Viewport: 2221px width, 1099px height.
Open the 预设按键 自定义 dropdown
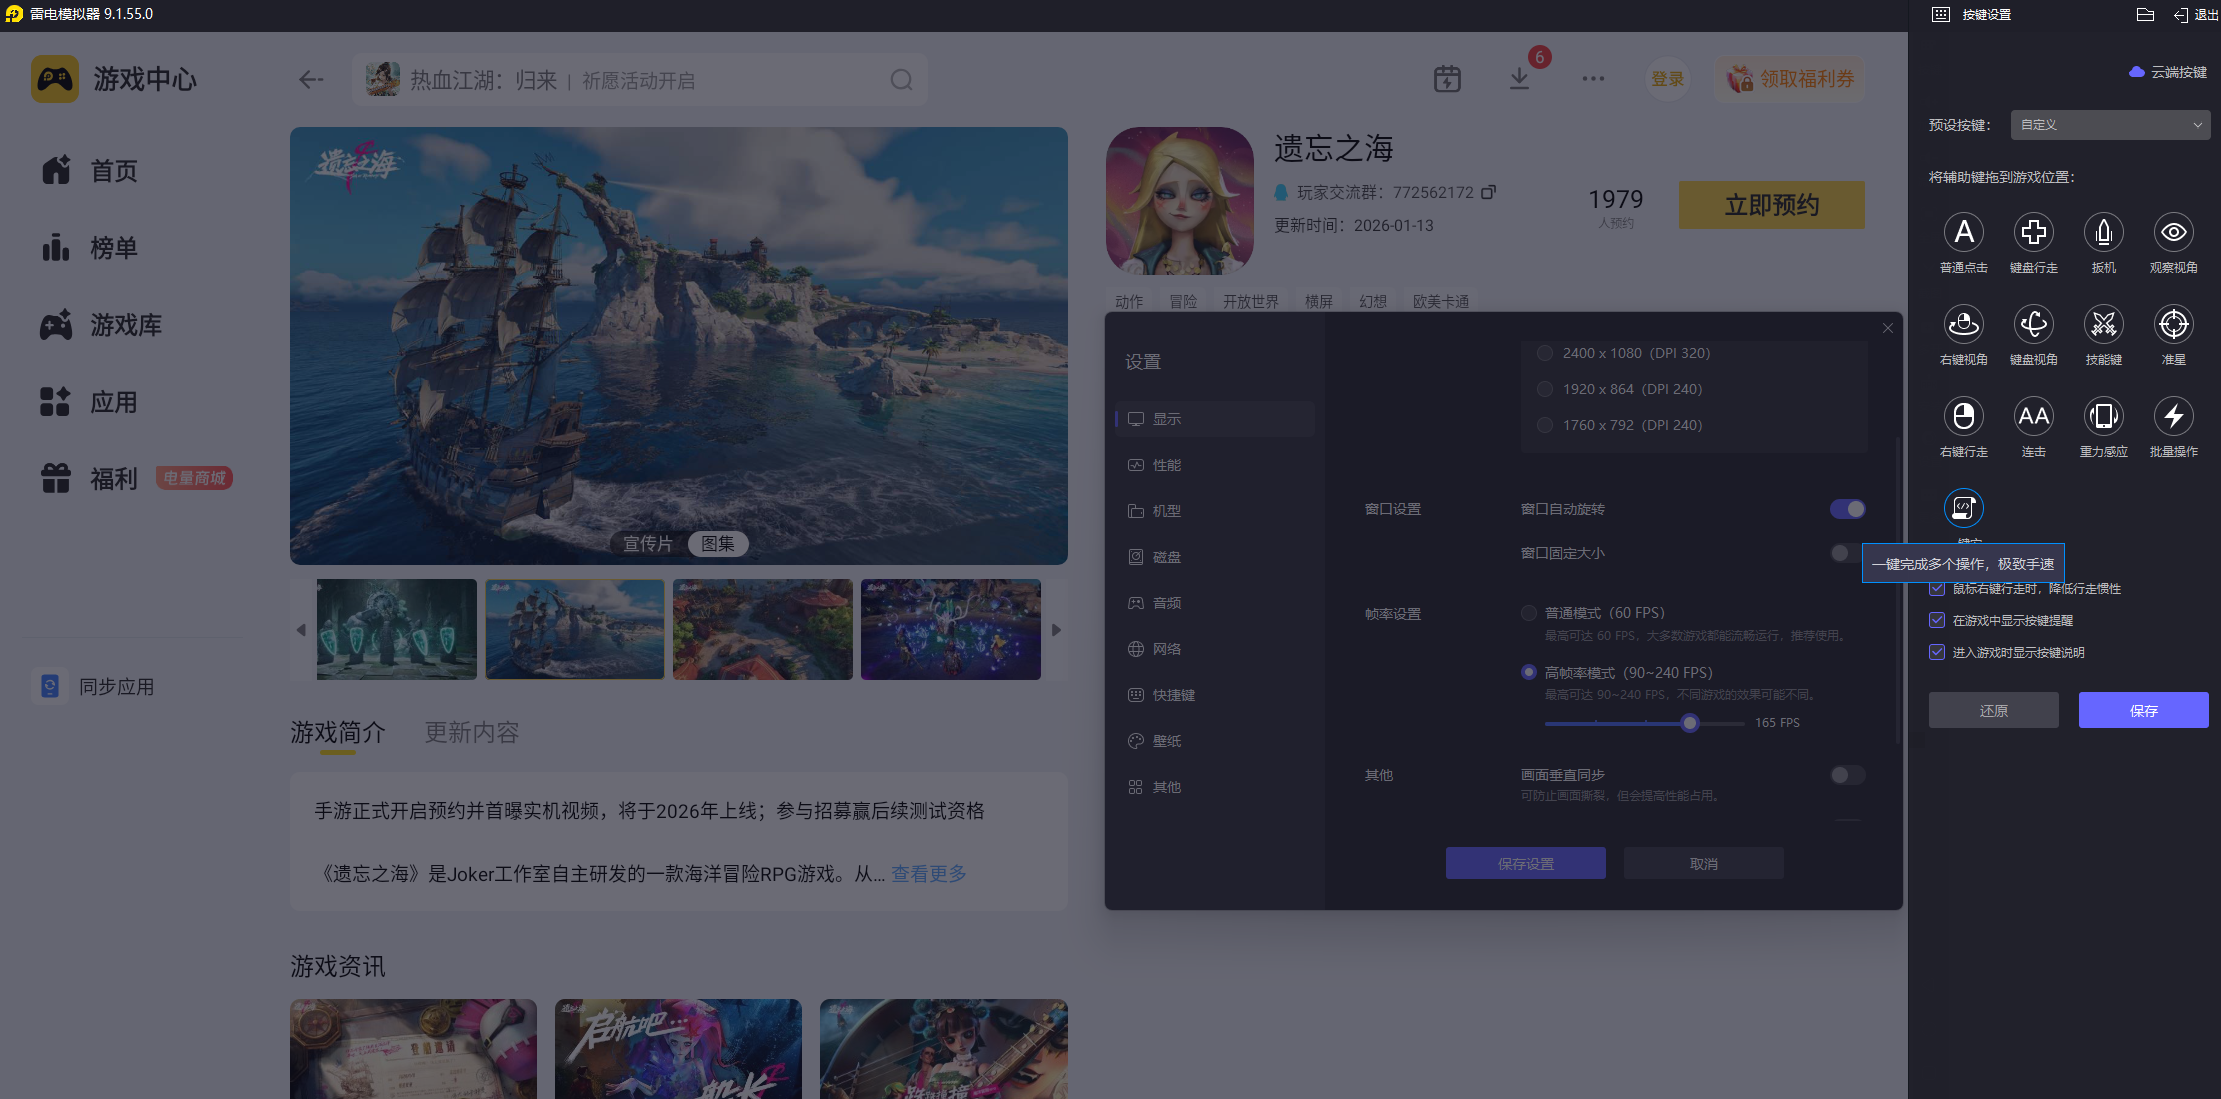[2110, 125]
